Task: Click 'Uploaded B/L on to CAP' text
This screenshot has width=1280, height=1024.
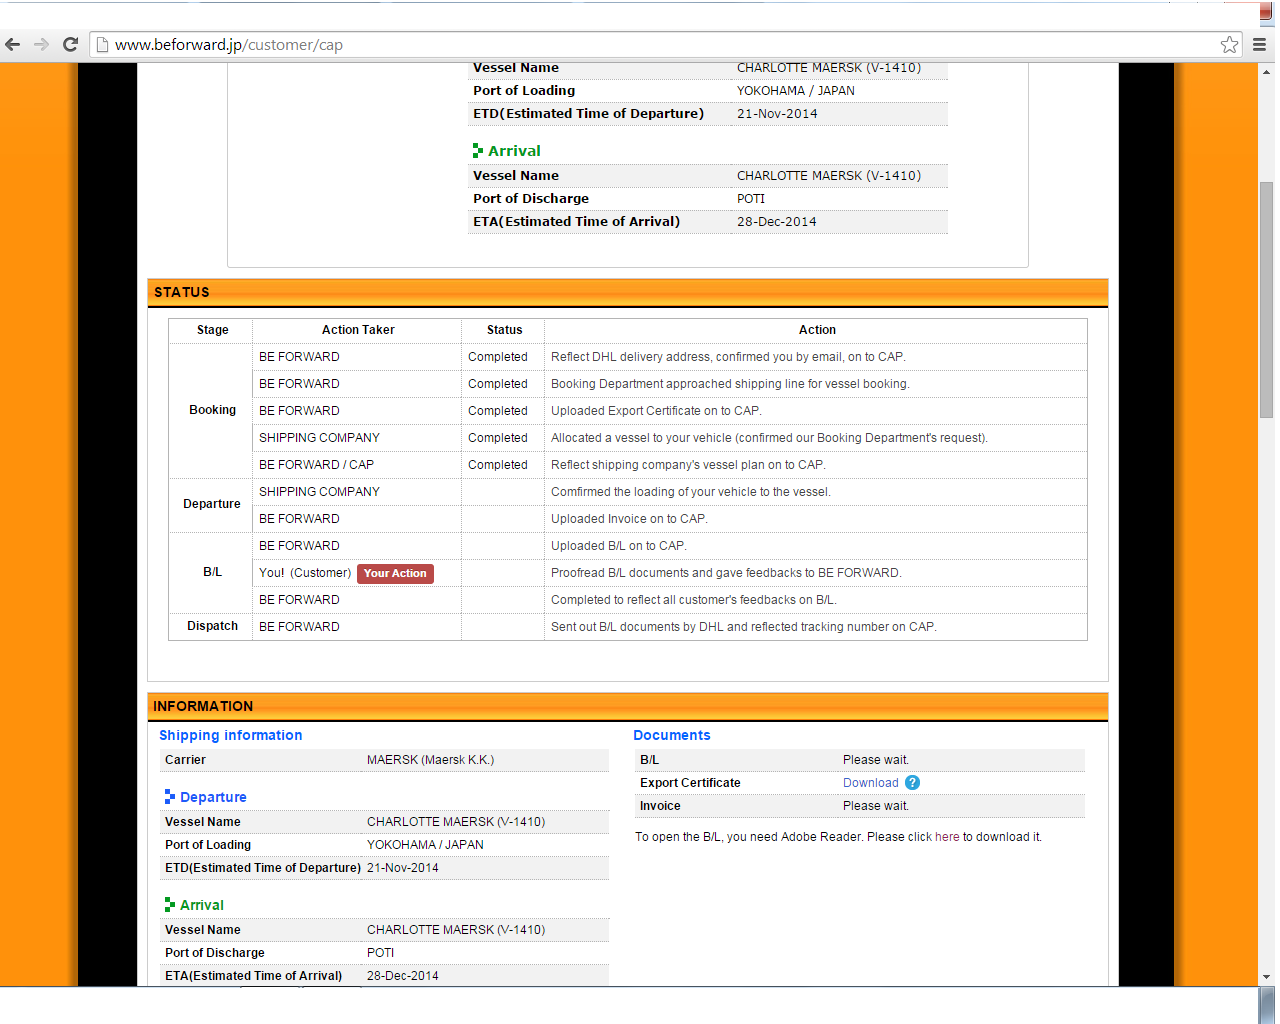Action: click(619, 546)
